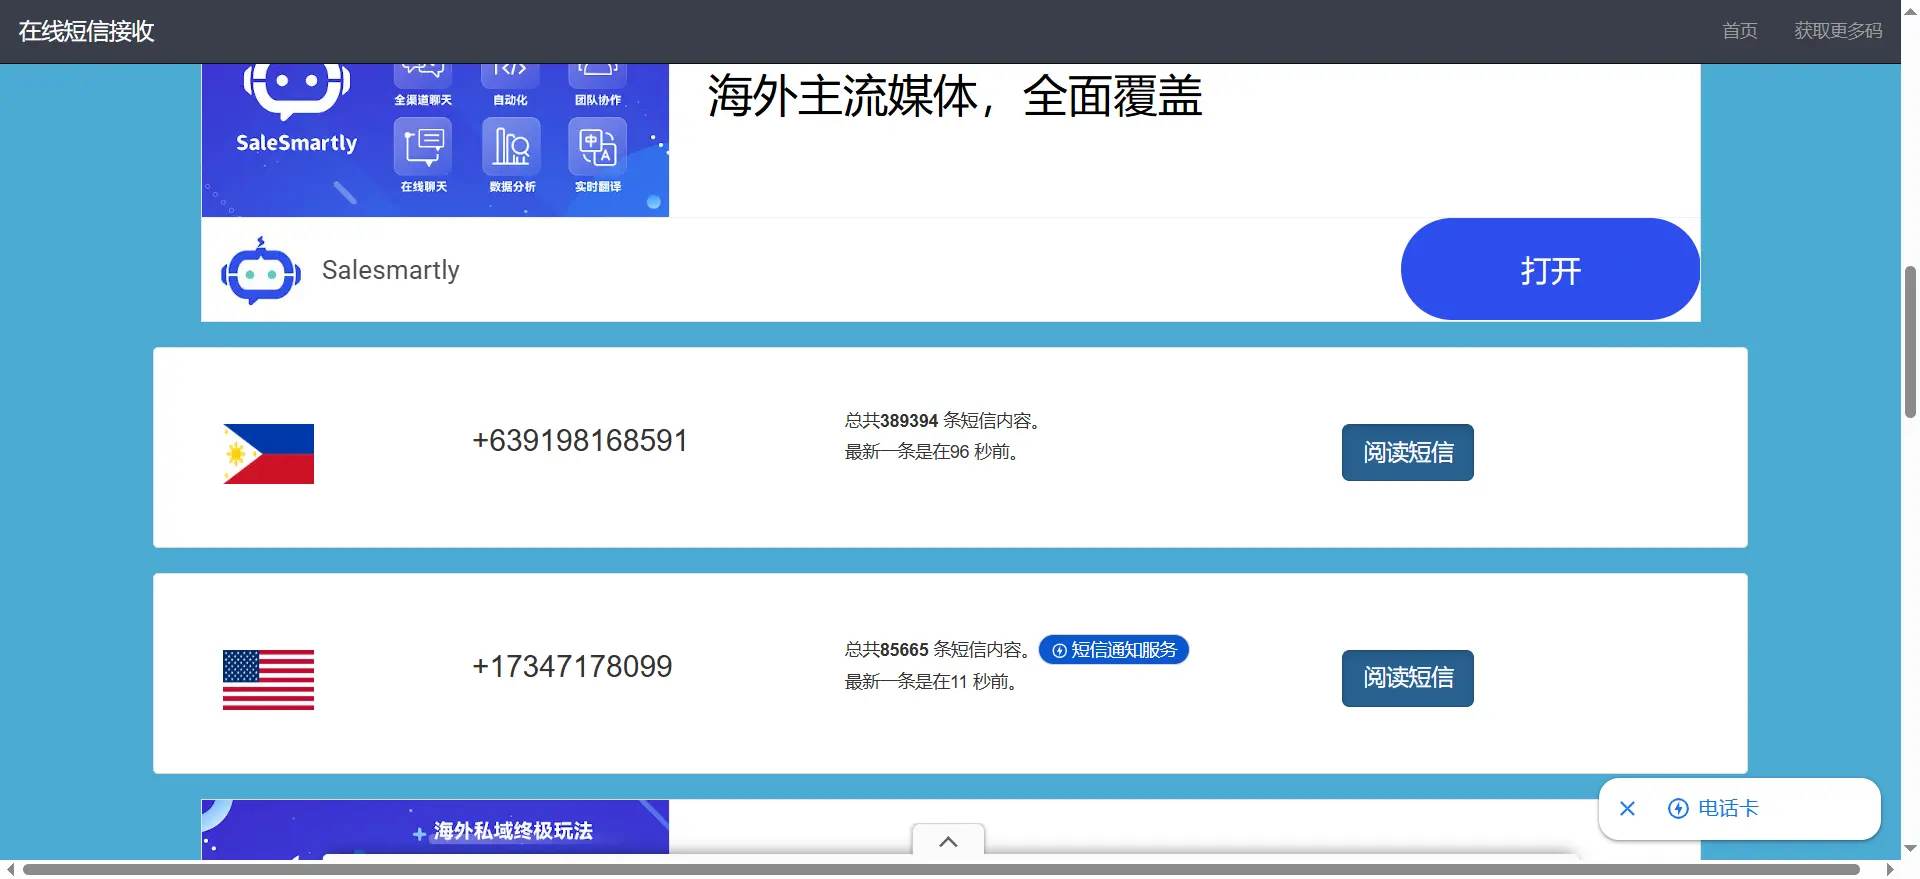The image size is (1920, 879).
Task: Click the vertical scrollbar thumb
Action: pos(1910,342)
